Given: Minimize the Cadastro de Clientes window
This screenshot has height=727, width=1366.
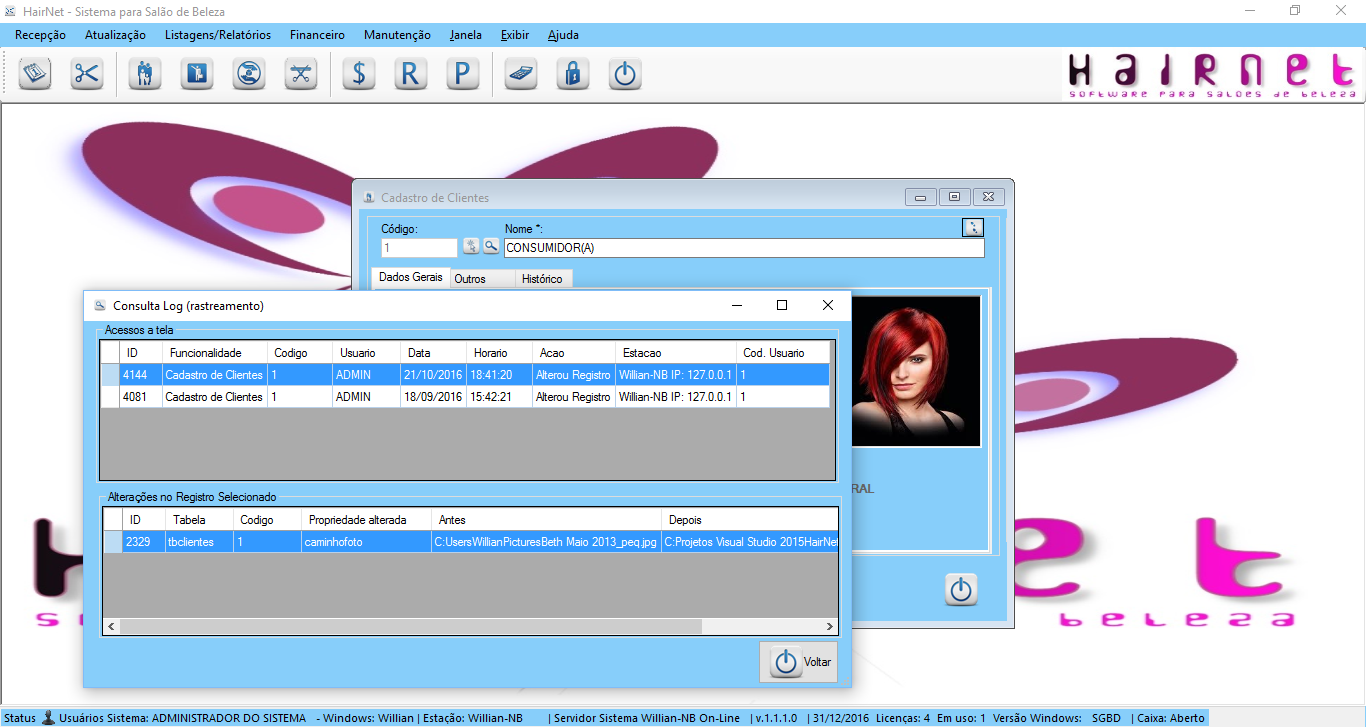Looking at the screenshot, I should click(x=920, y=197).
